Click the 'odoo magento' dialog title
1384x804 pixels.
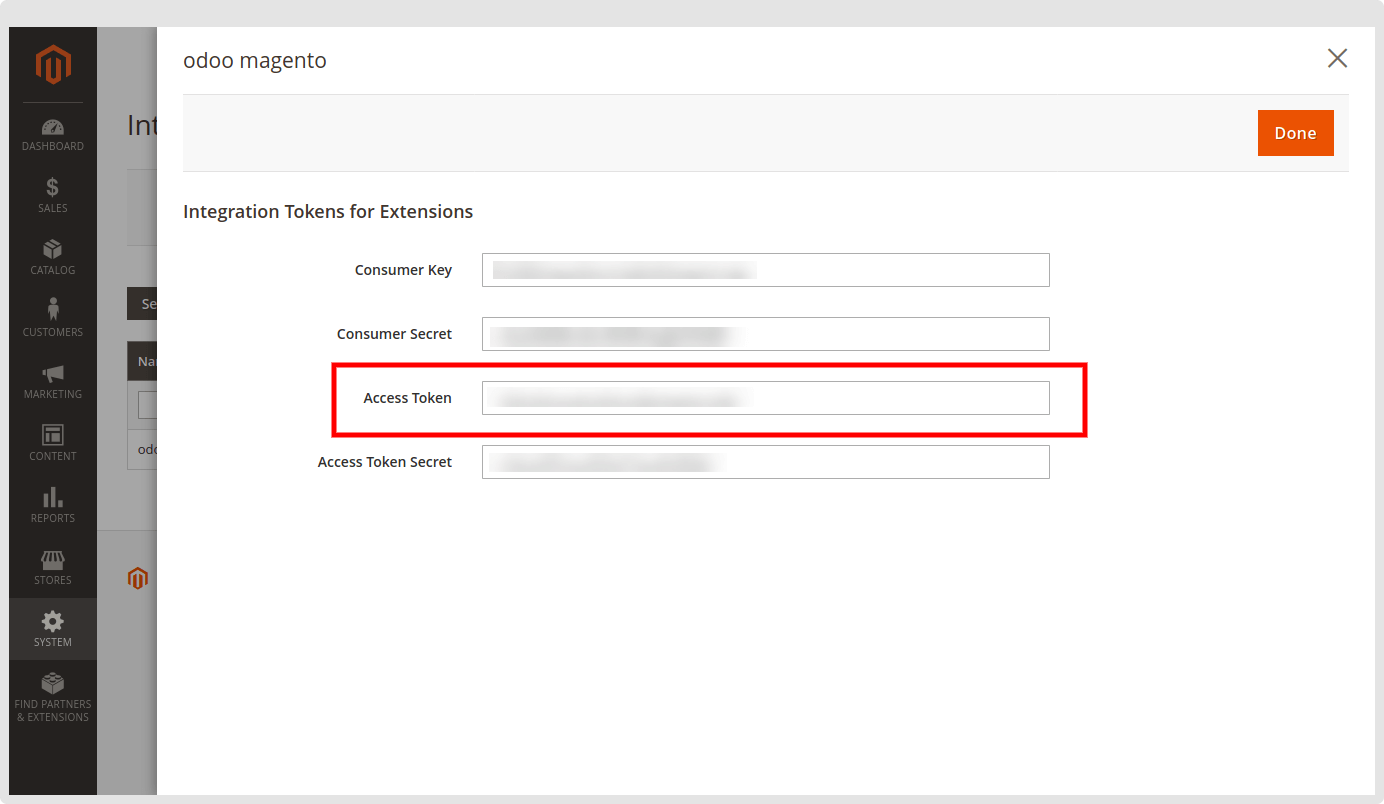pyautogui.click(x=255, y=60)
